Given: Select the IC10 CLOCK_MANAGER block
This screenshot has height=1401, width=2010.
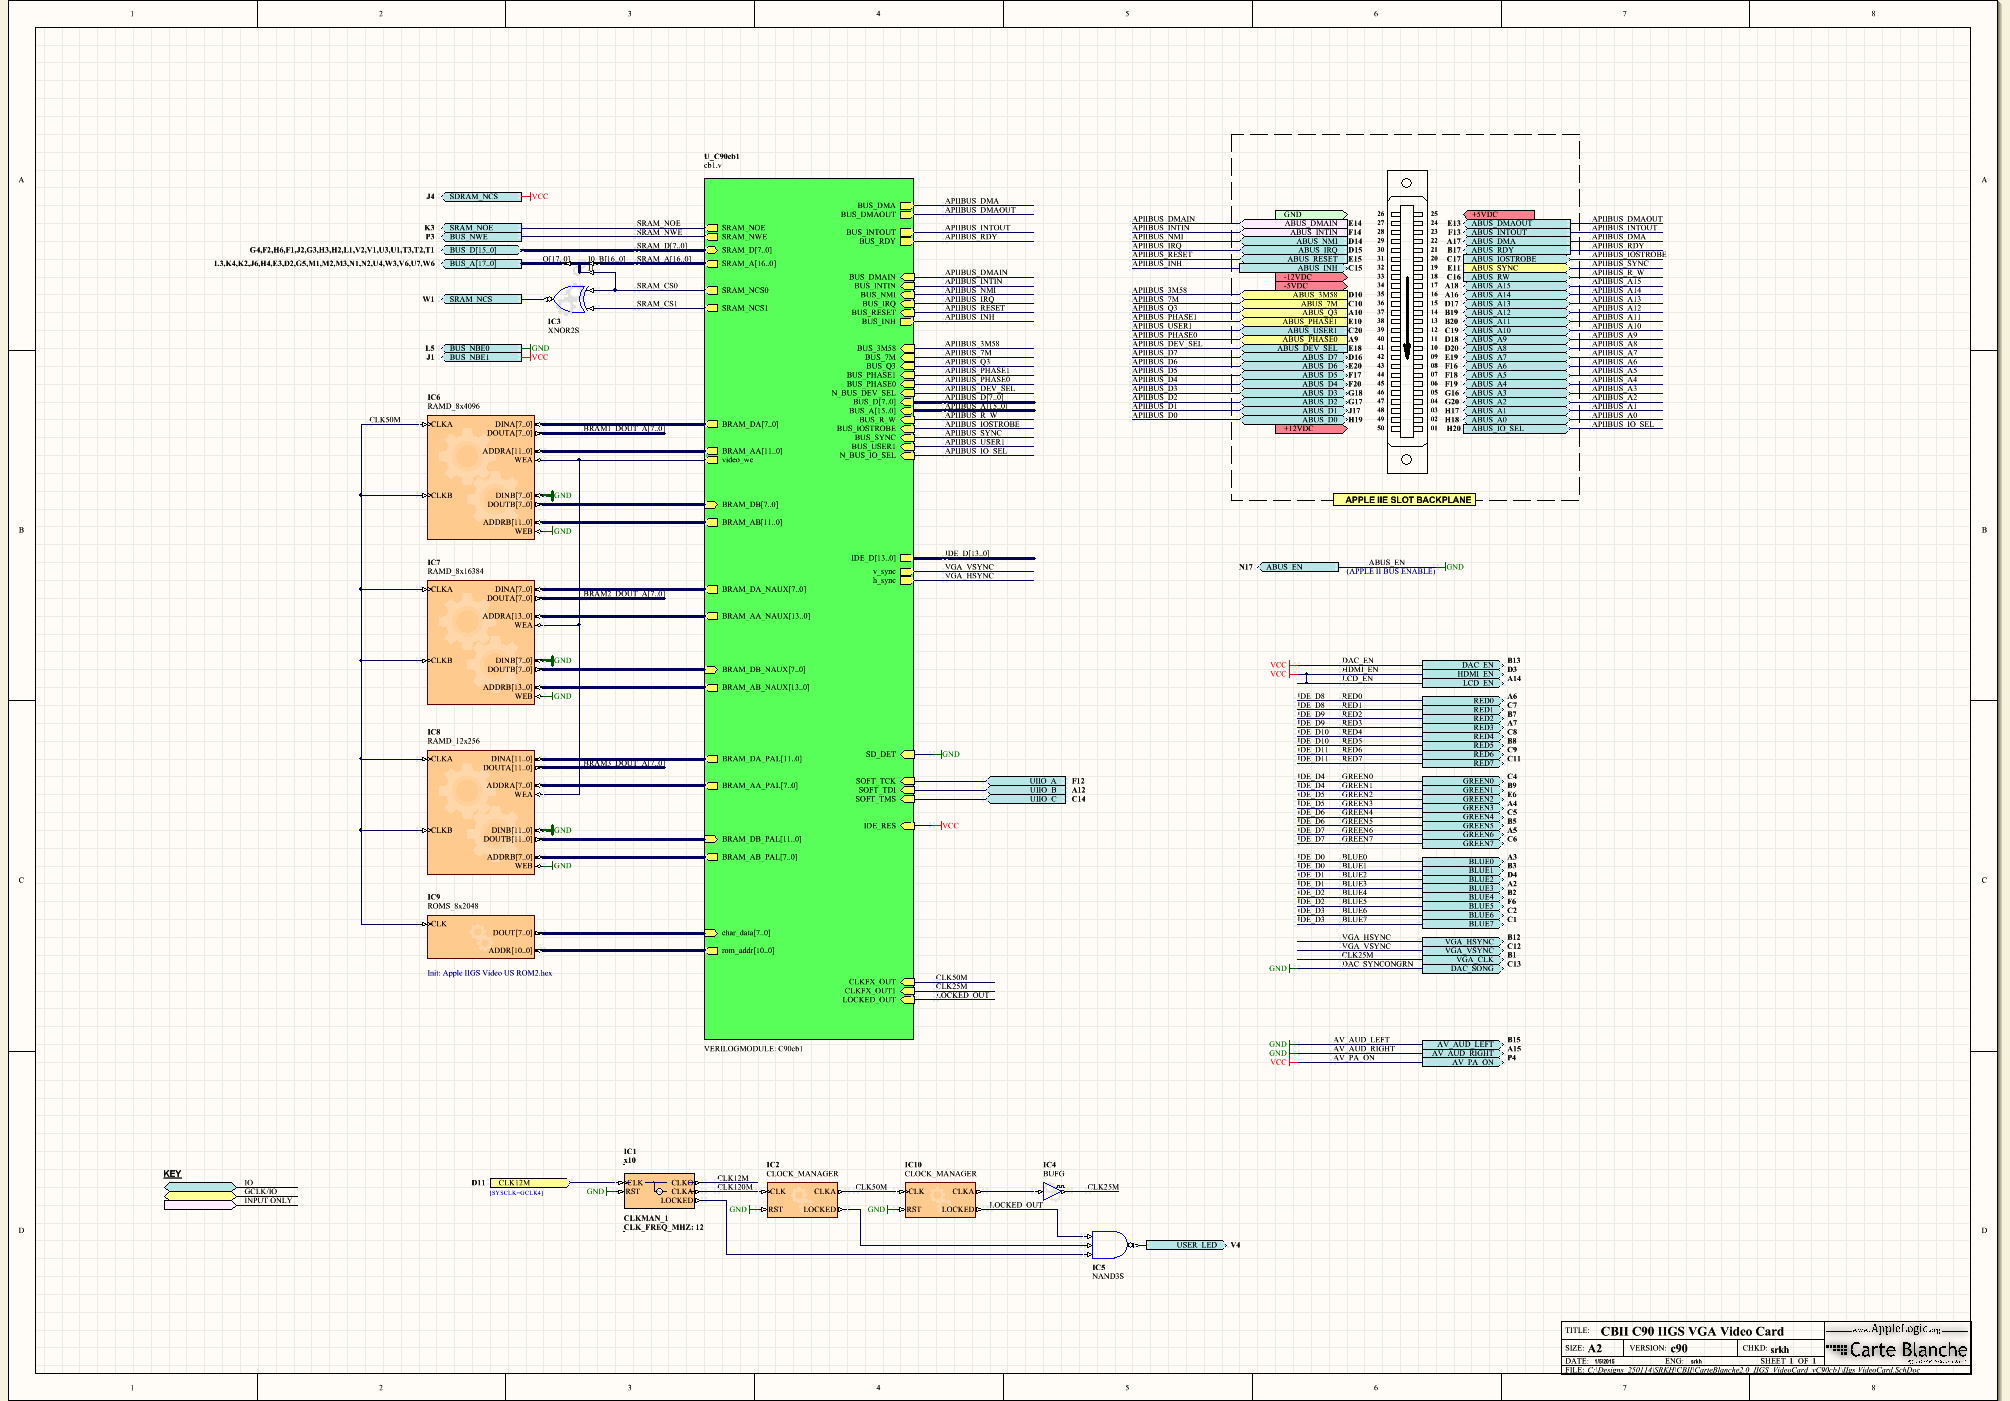Looking at the screenshot, I should tap(940, 1200).
